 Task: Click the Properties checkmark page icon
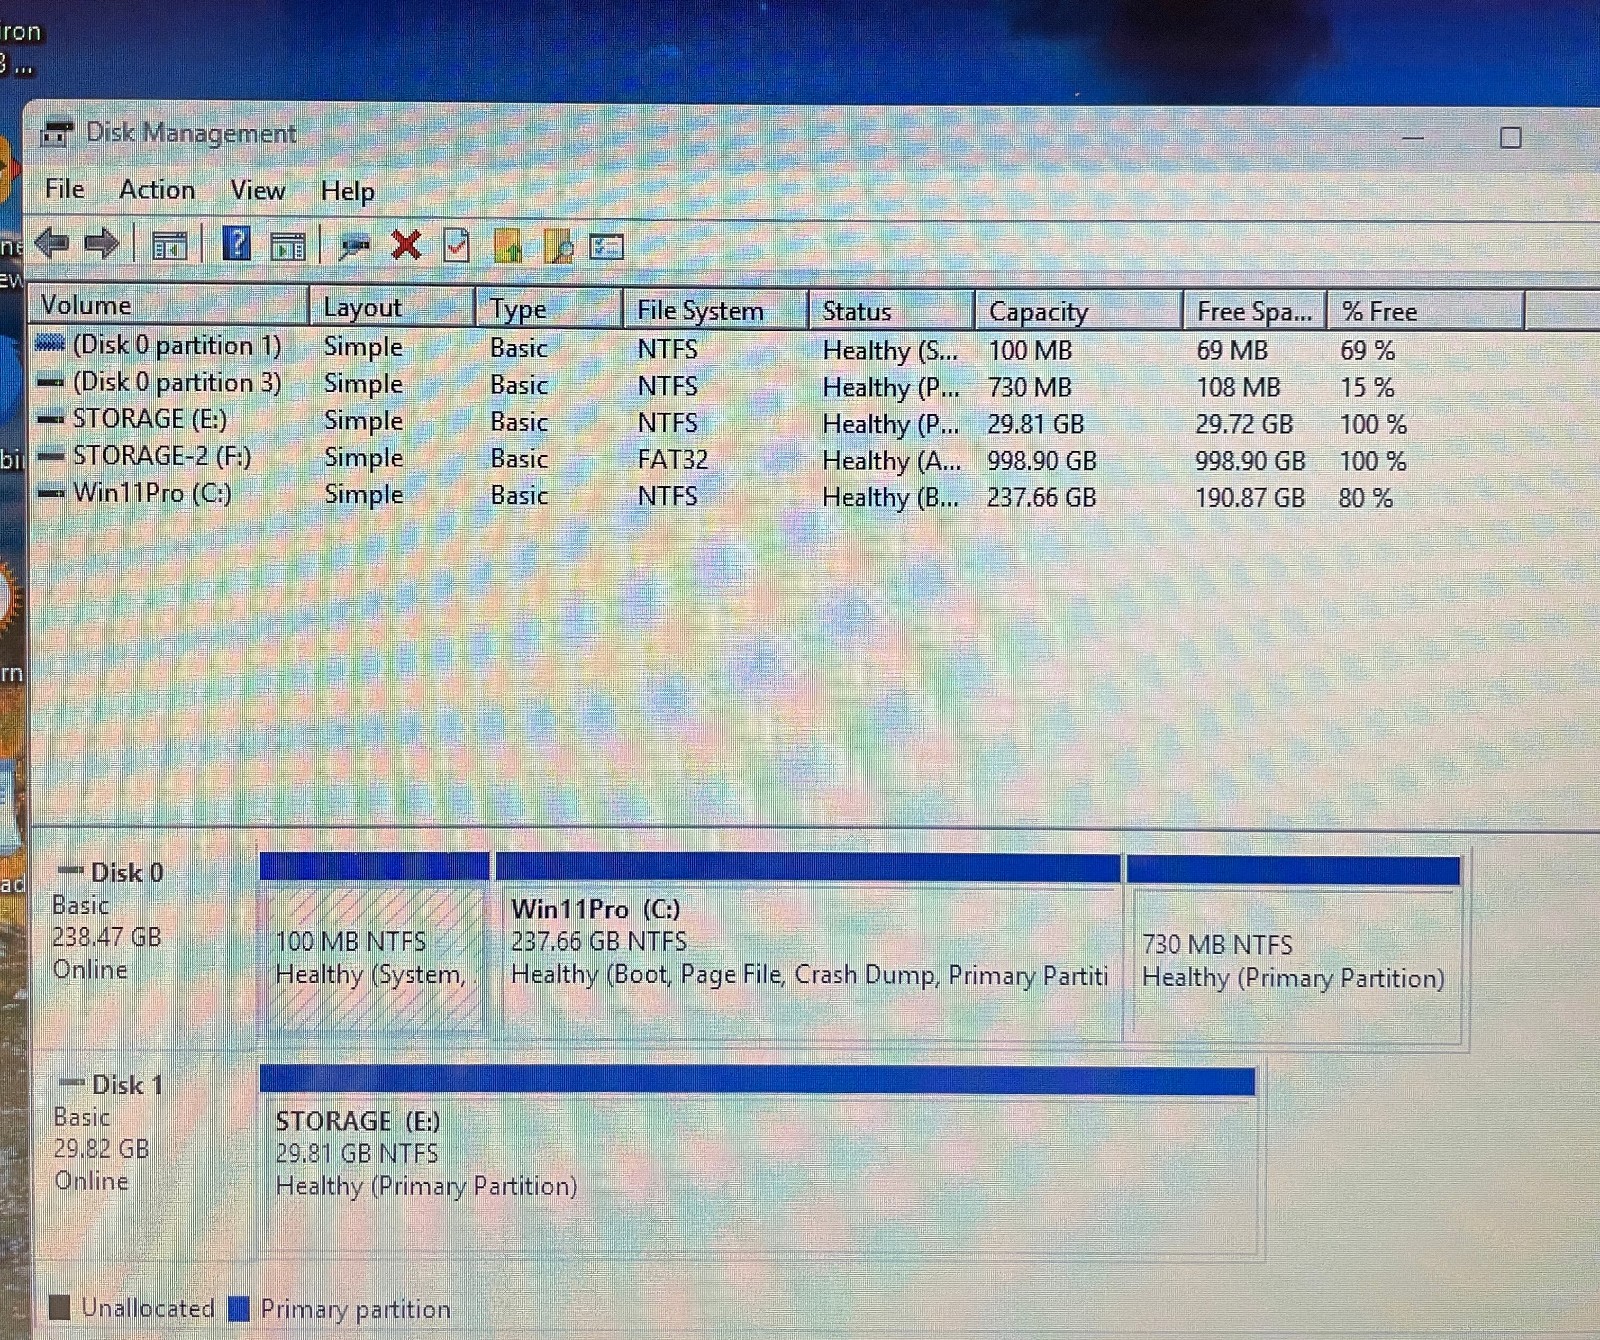pyautogui.click(x=456, y=245)
